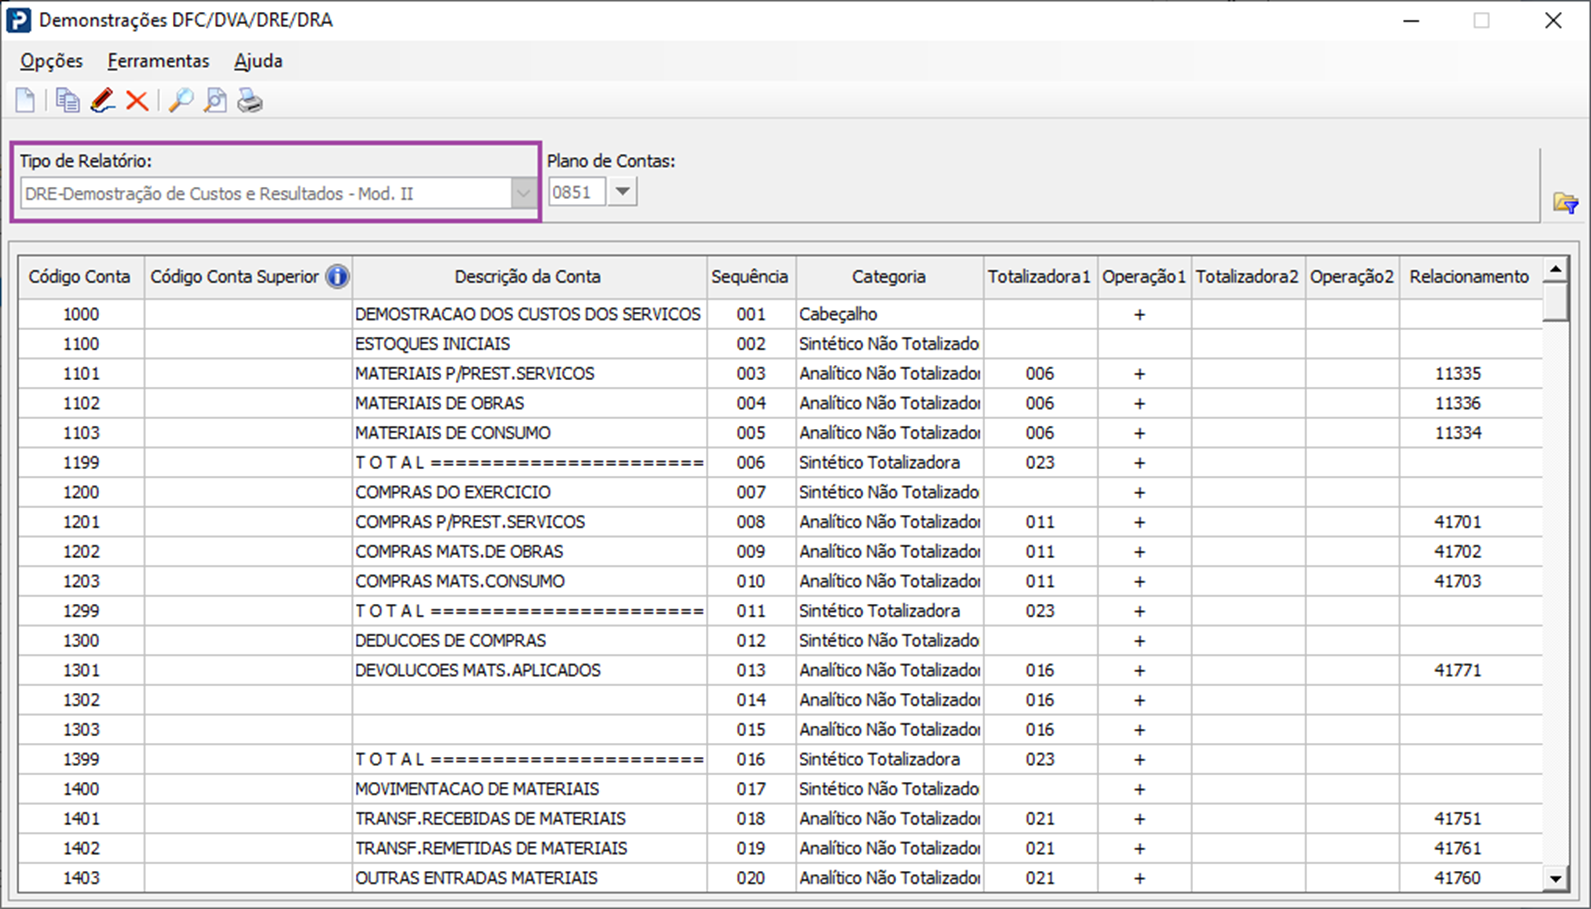Click the Descrição da Conta column header
1591x909 pixels.
pyautogui.click(x=527, y=277)
